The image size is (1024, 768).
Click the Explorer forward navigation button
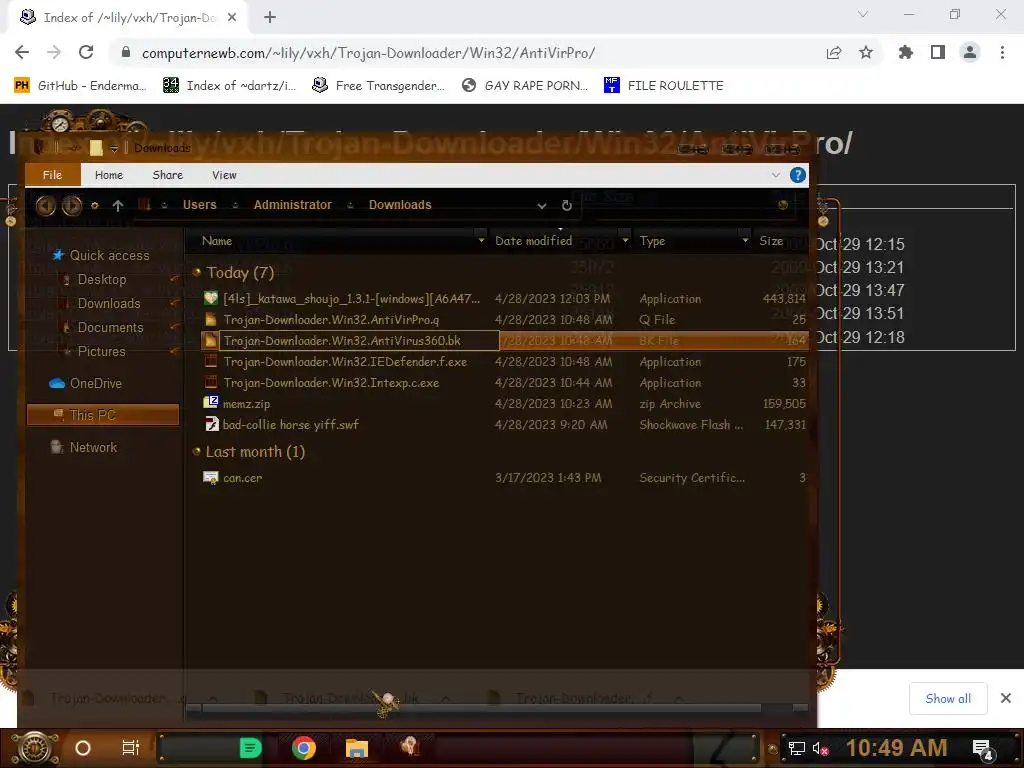[x=72, y=206]
